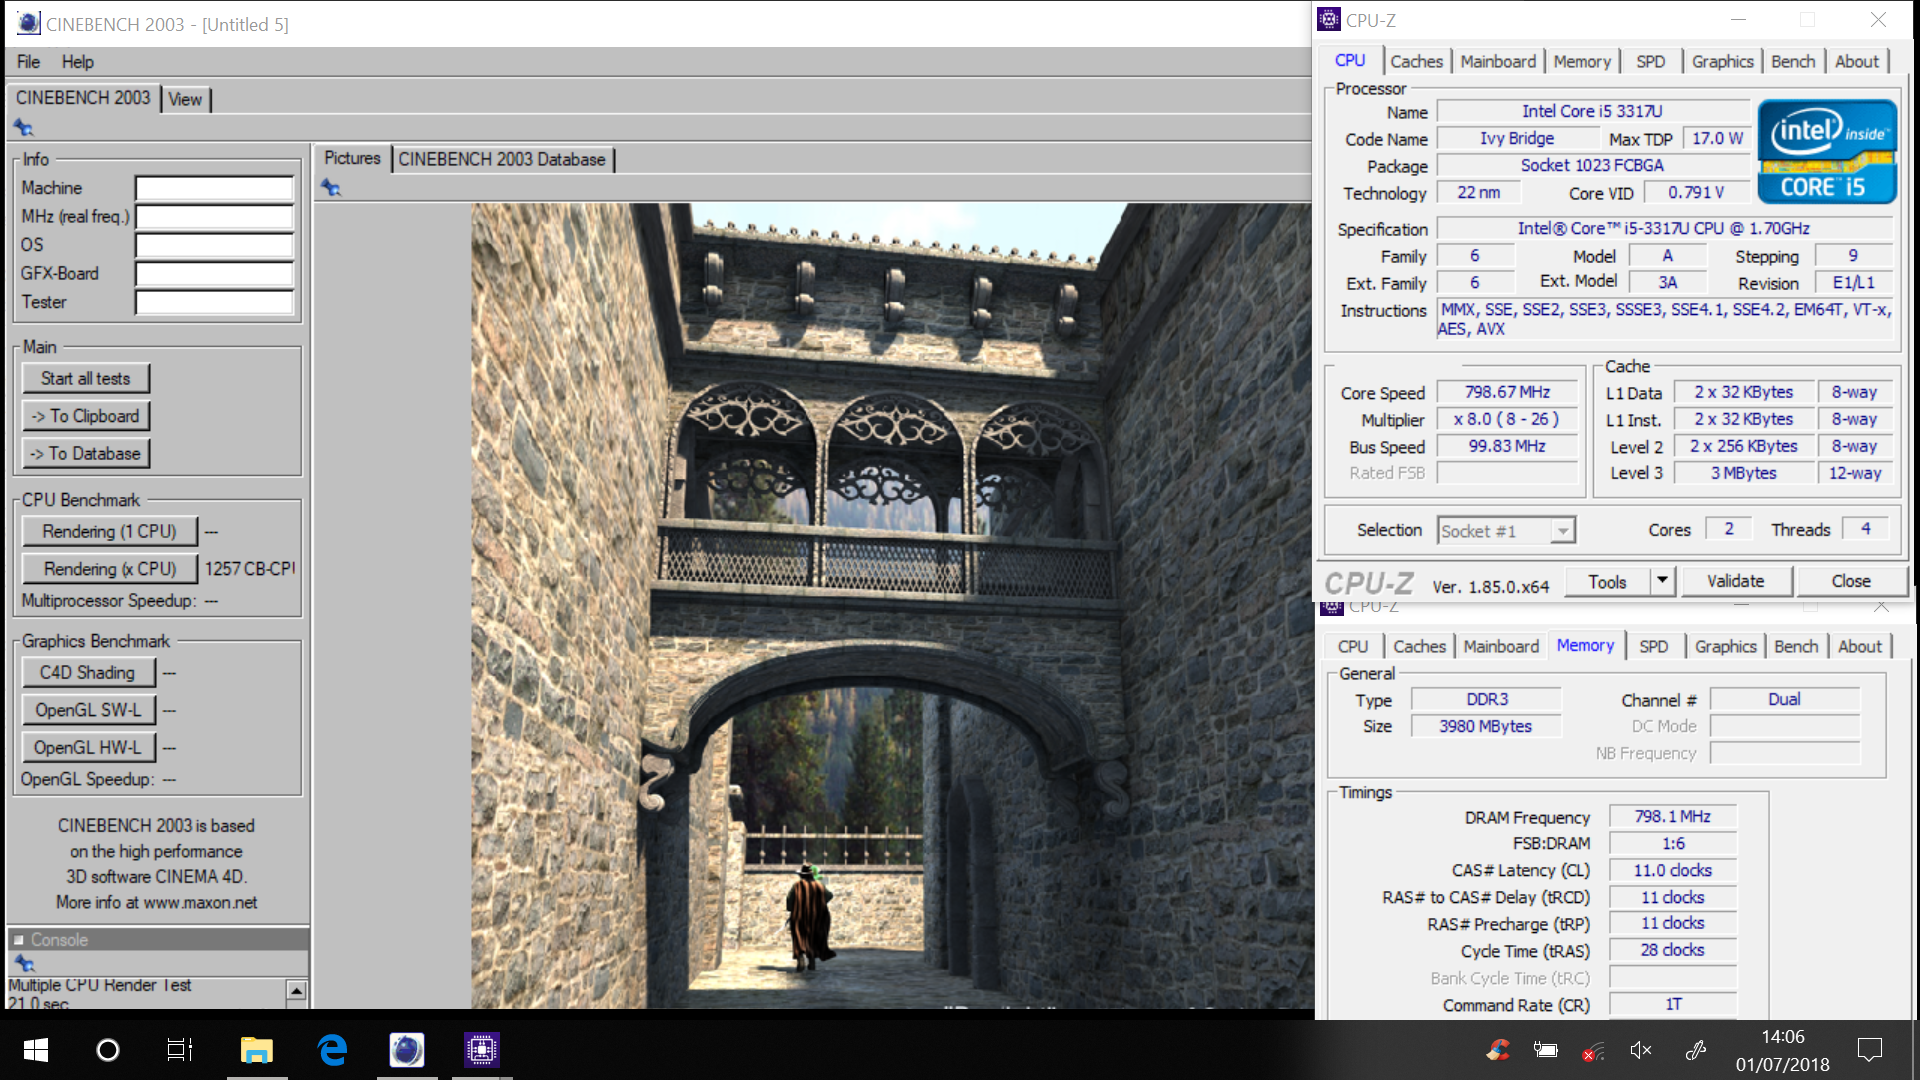The width and height of the screenshot is (1920, 1080).
Task: Click the pin icon in the Console panel
Action: pyautogui.click(x=24, y=964)
